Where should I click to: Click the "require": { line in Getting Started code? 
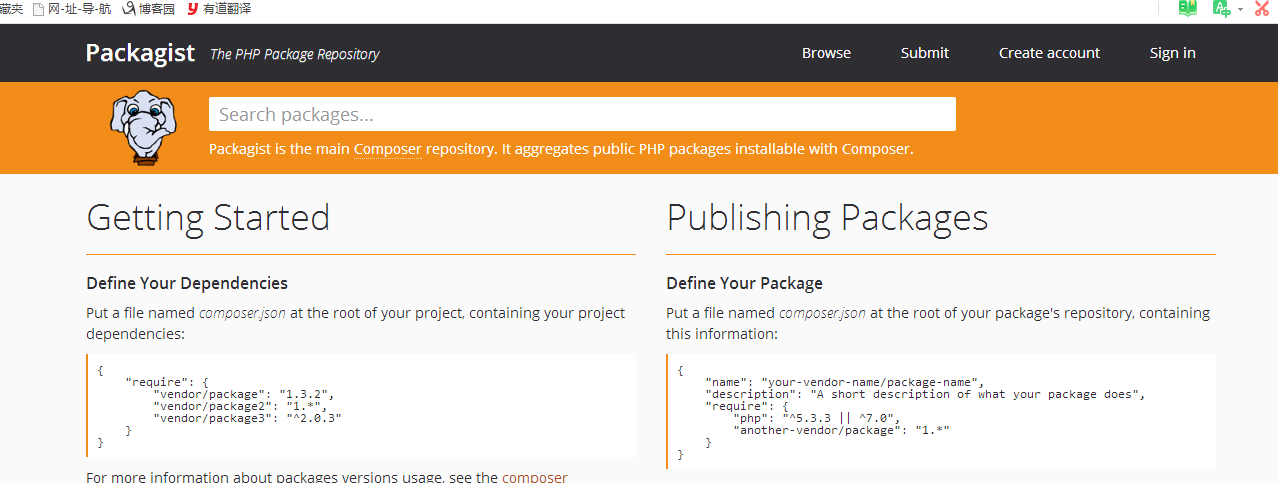pyautogui.click(x=165, y=382)
